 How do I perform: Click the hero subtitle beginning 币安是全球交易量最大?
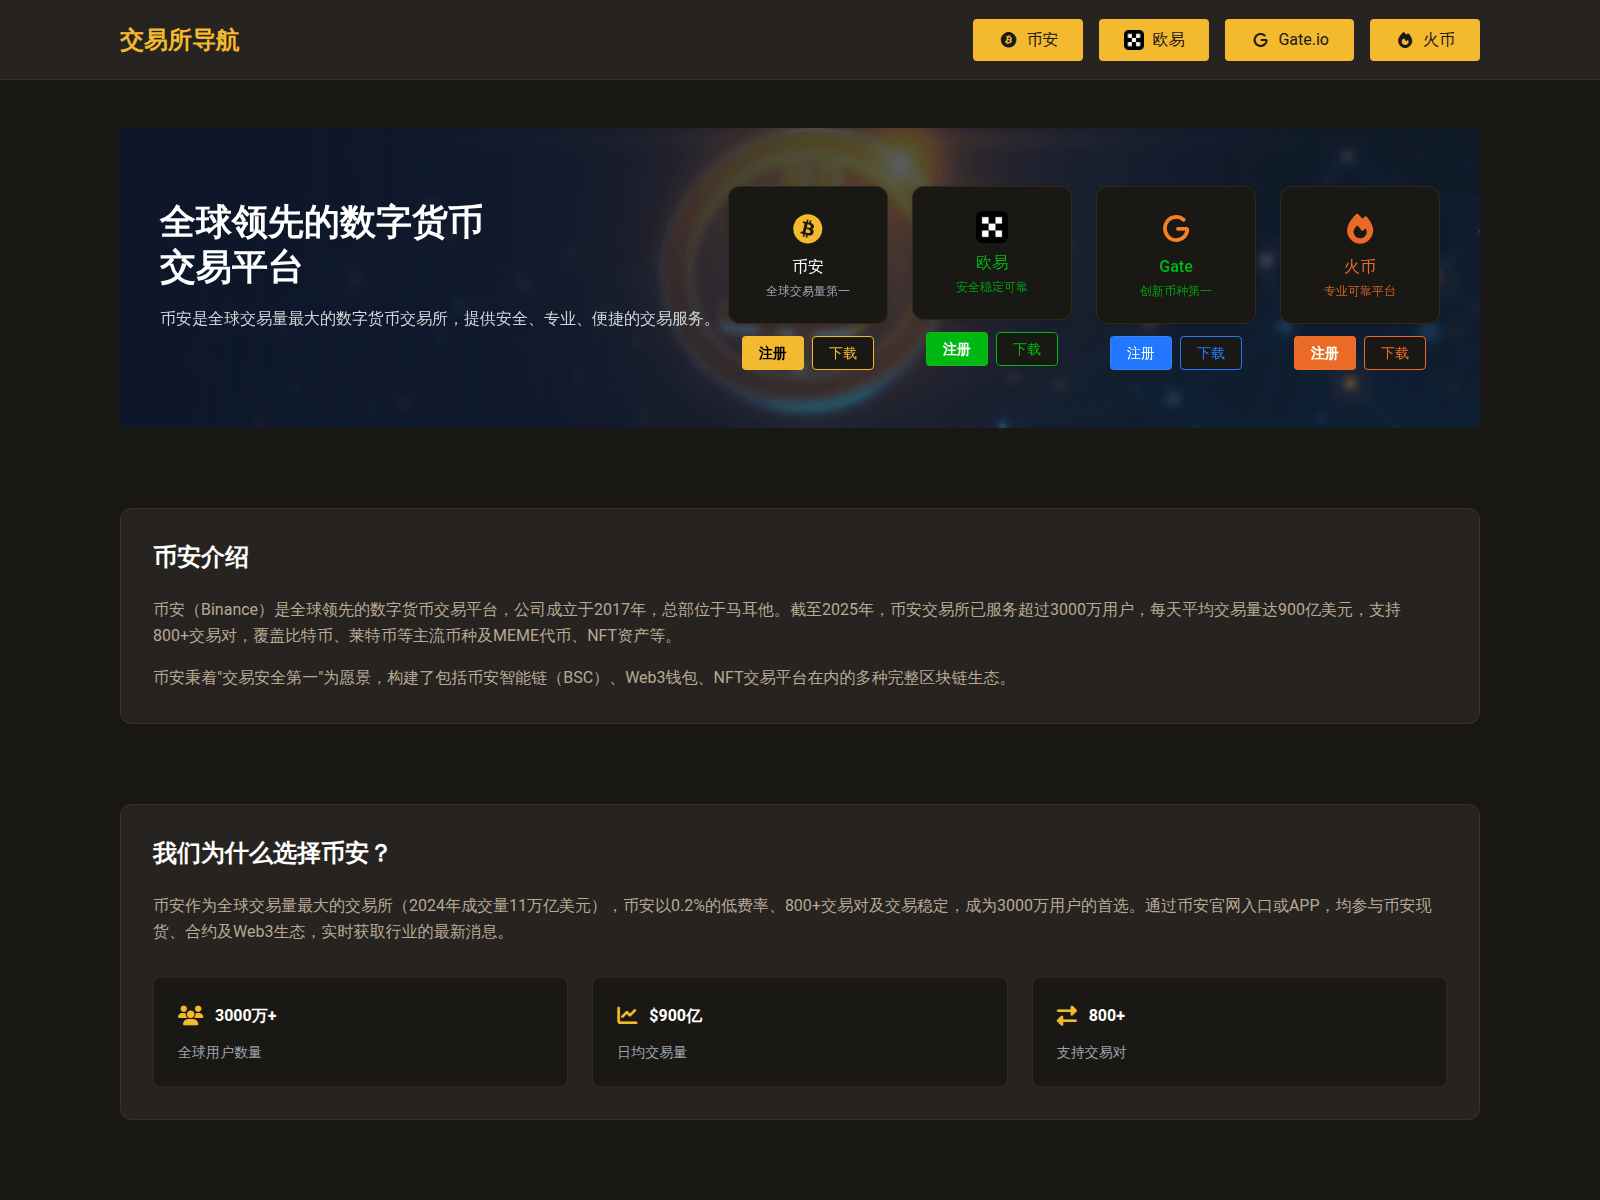pyautogui.click(x=440, y=318)
